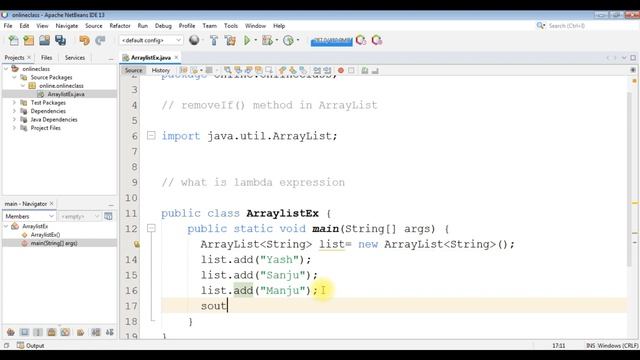Expand the Java Dependencies node
640x360 pixels.
pos(14,120)
